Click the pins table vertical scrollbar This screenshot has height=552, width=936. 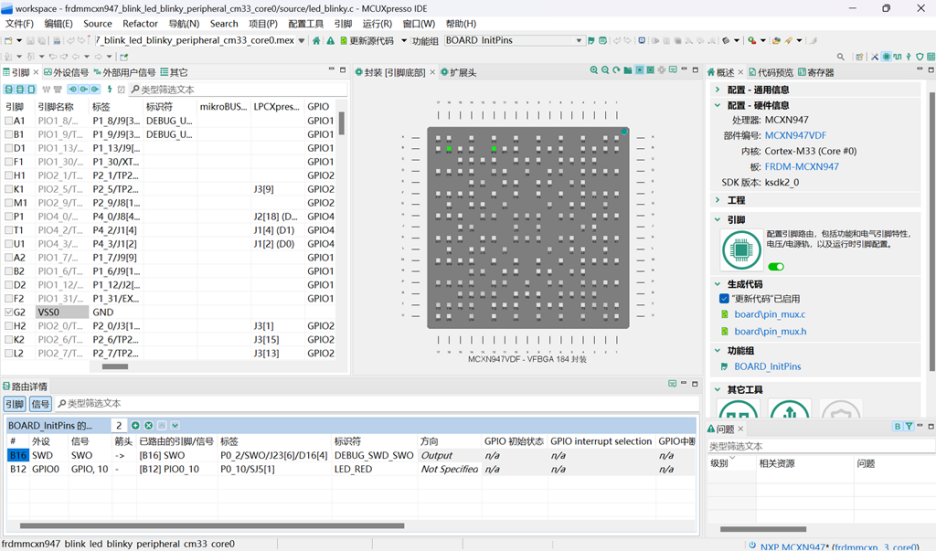click(341, 124)
